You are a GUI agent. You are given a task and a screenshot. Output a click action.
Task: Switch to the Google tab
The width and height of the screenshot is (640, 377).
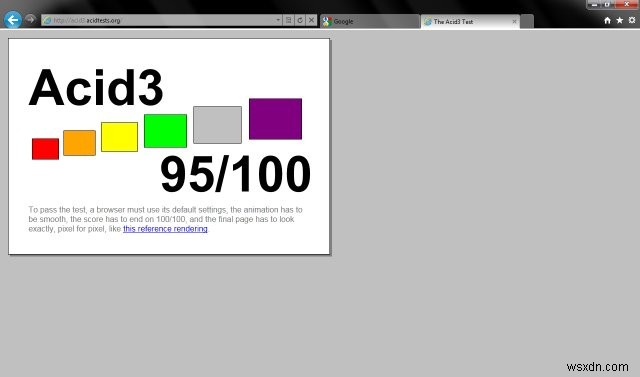point(370,21)
